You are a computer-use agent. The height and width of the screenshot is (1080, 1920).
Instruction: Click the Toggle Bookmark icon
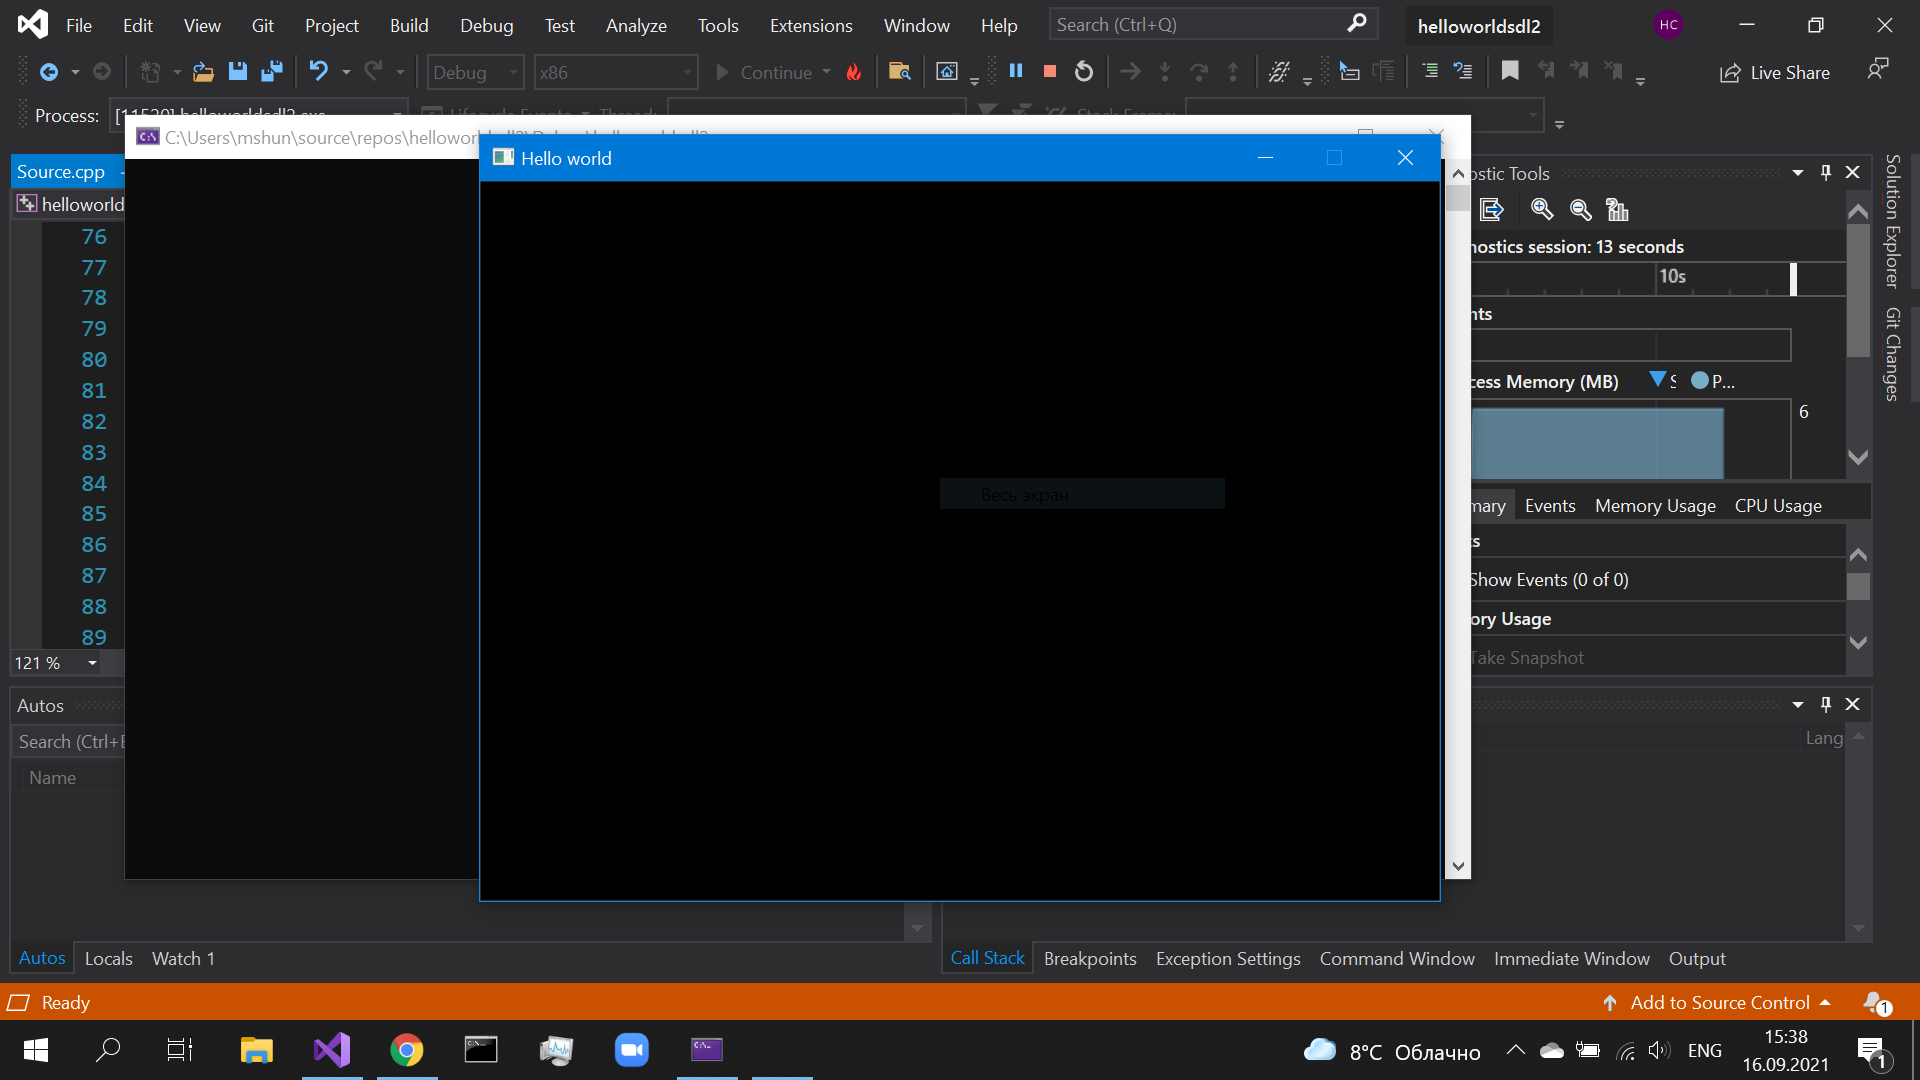click(1510, 71)
